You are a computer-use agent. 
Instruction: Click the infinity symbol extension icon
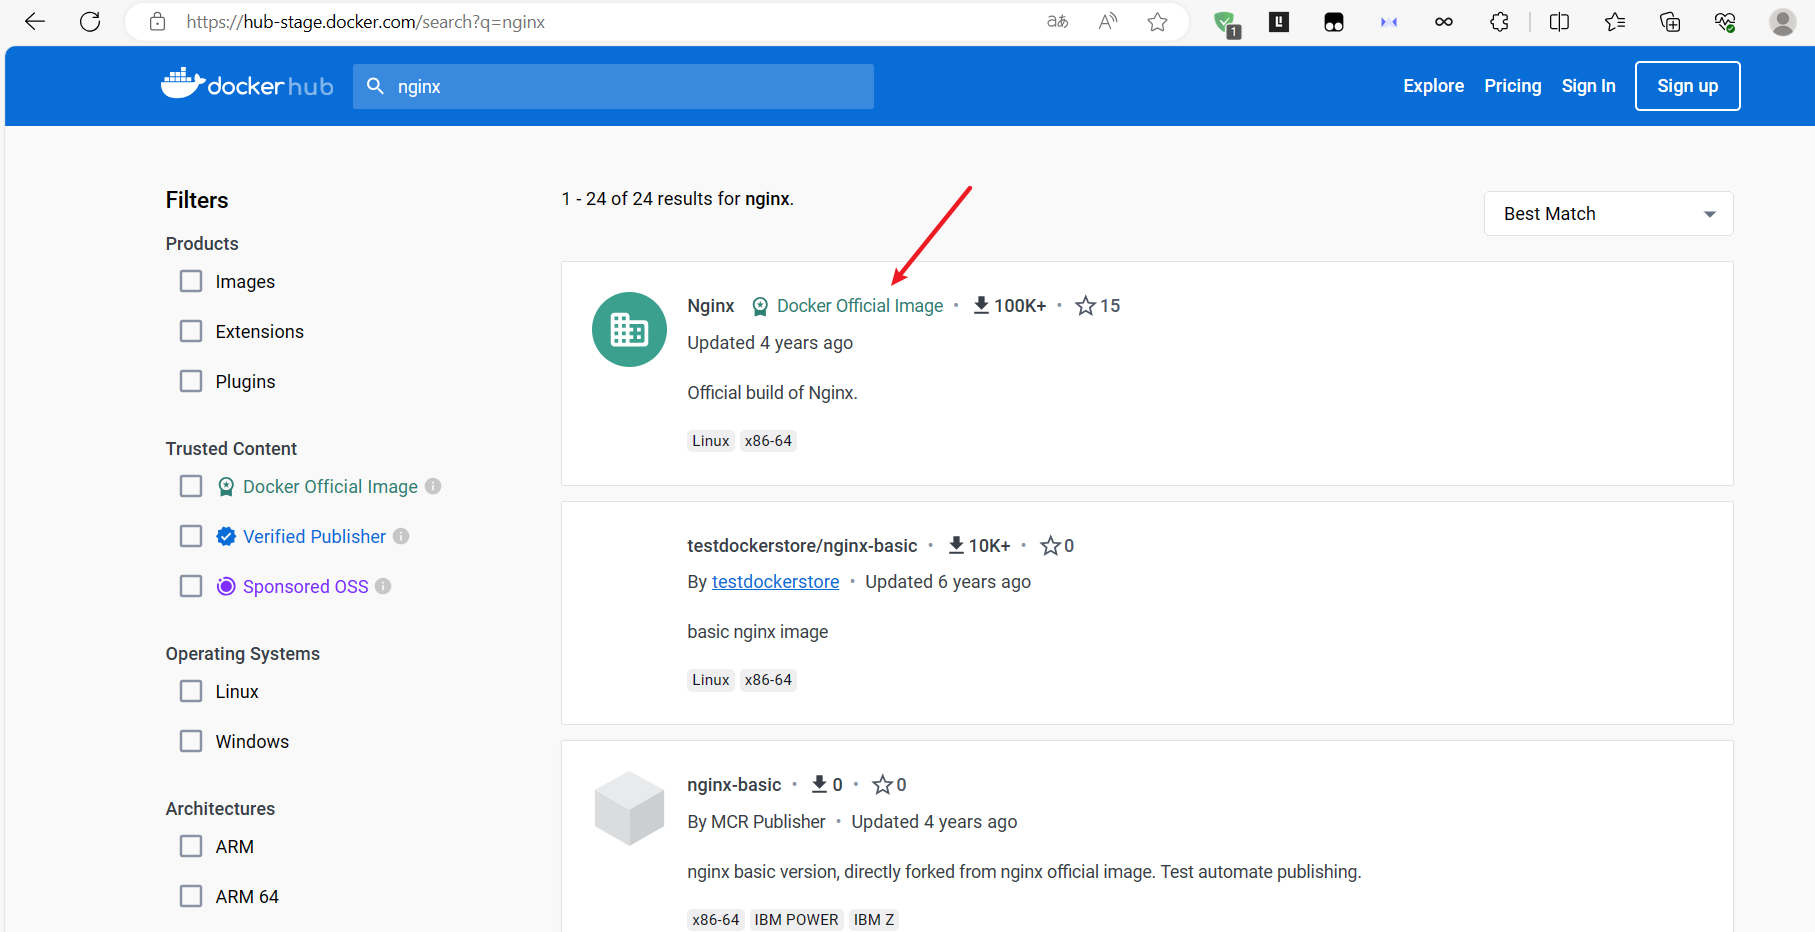coord(1443,22)
